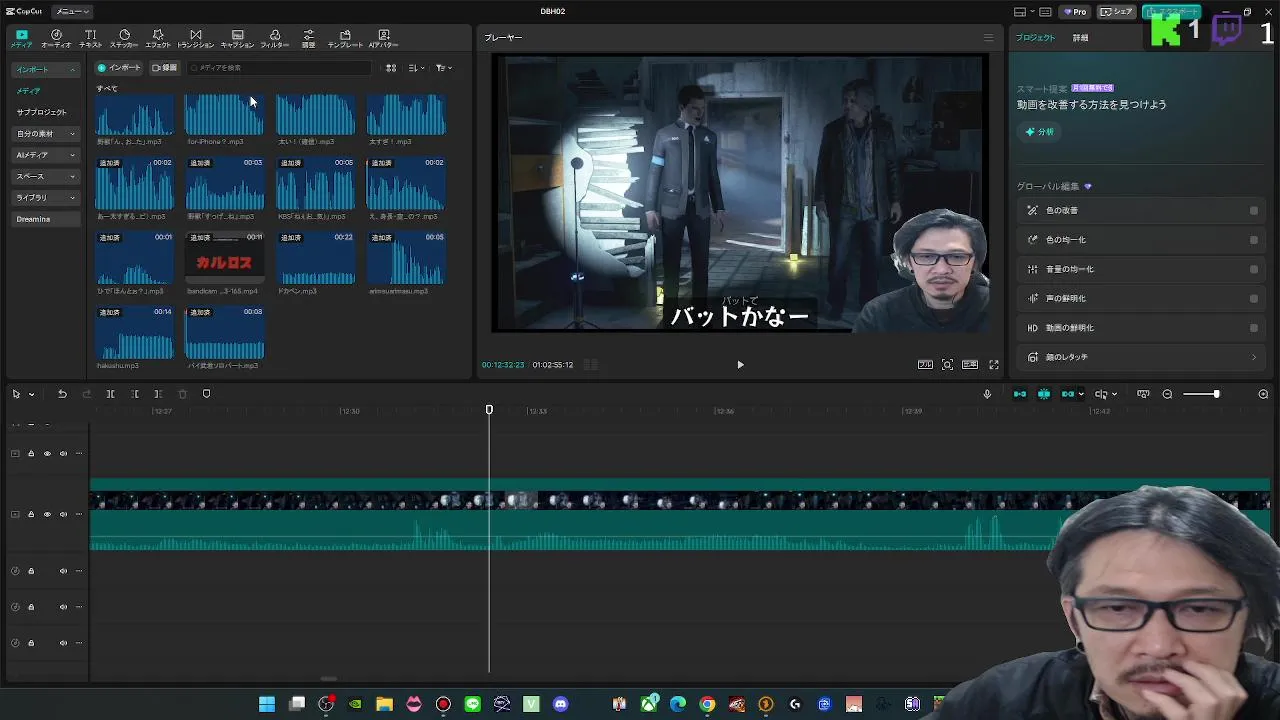Expand the スペース sidebar section
The height and width of the screenshot is (720, 1280).
45,176
